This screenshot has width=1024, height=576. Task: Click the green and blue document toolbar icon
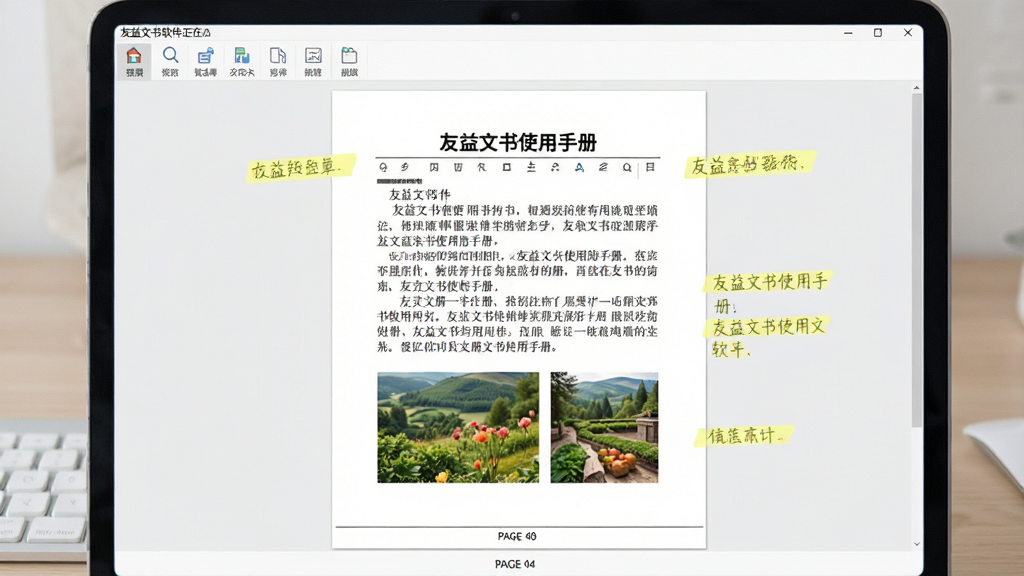coord(242,56)
